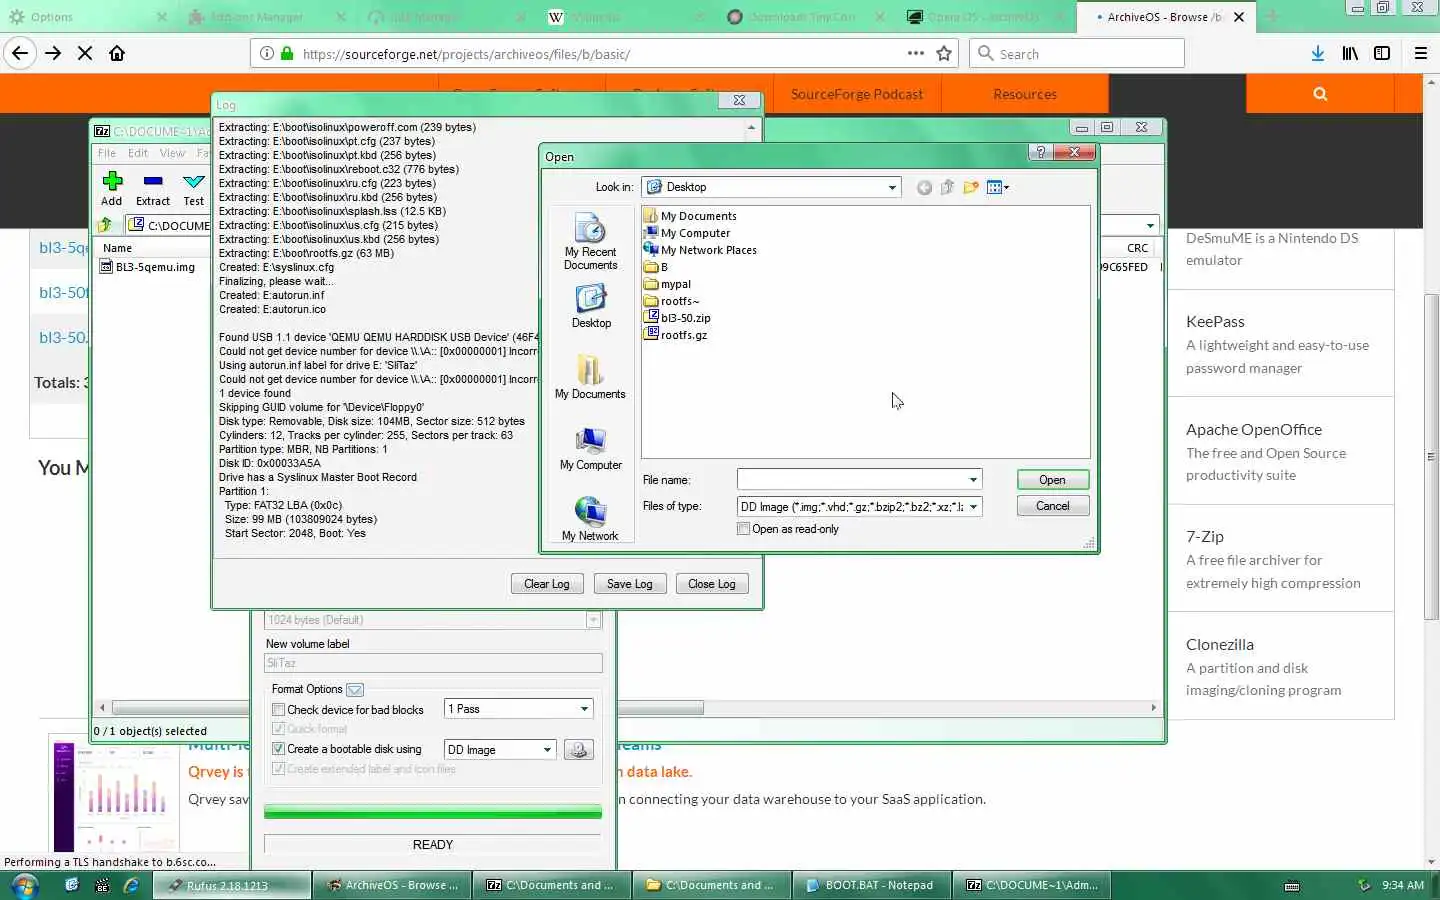
Task: Bookmark this page with the star icon
Action: [944, 53]
